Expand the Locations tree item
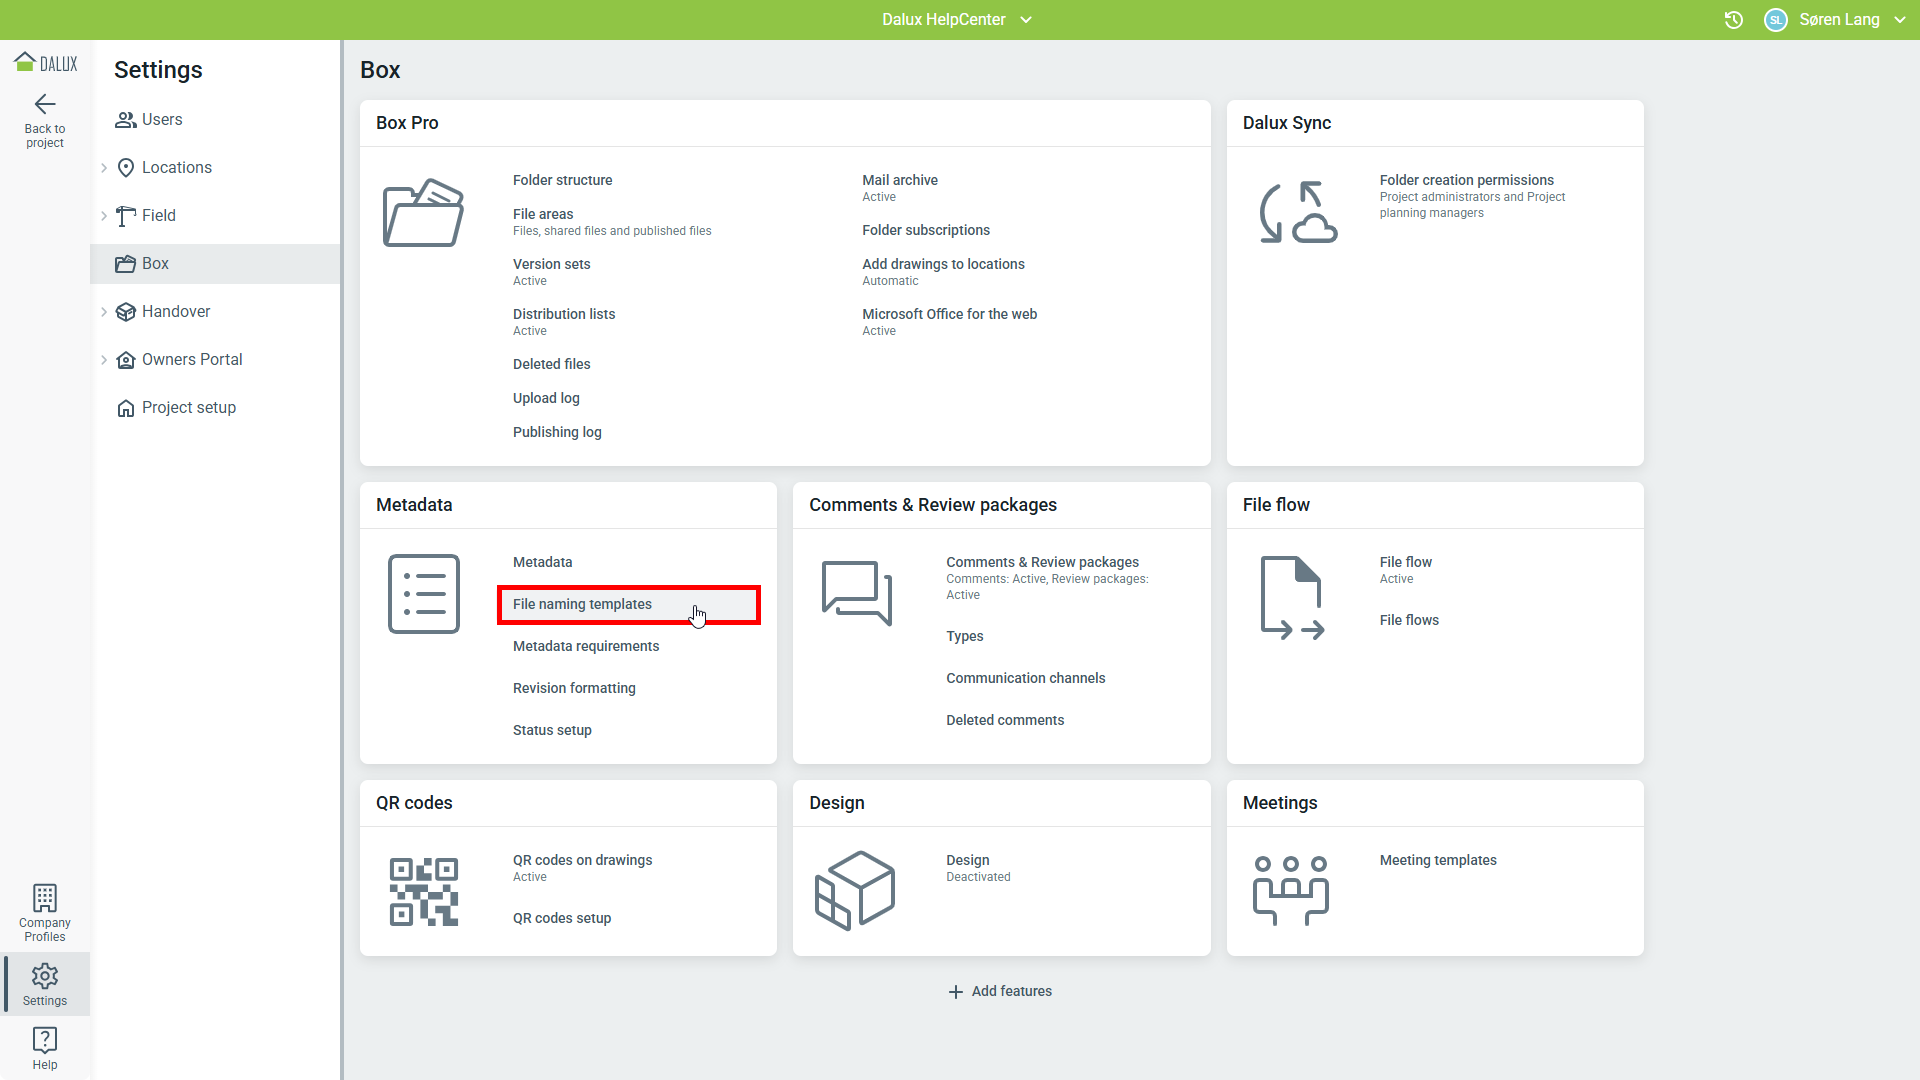This screenshot has height=1080, width=1920. tap(104, 168)
